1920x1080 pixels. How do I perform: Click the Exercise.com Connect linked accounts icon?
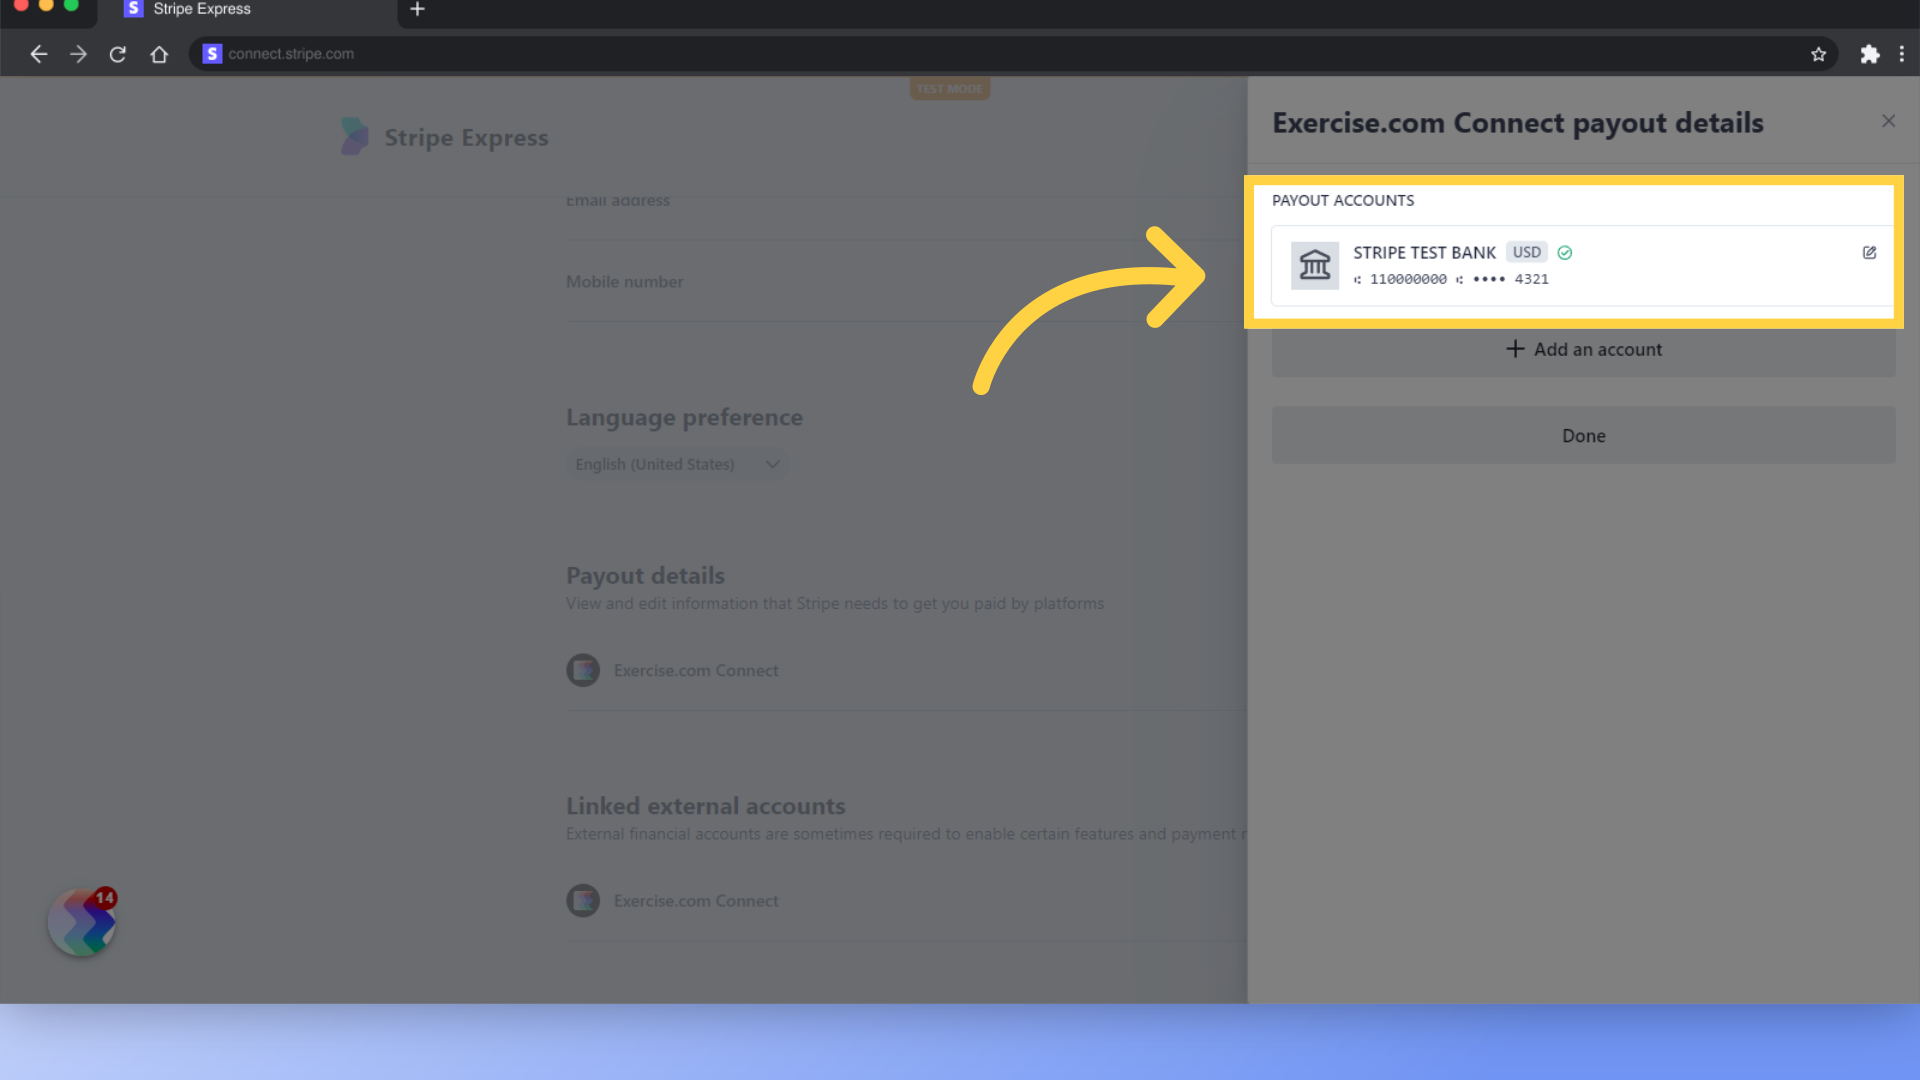click(x=582, y=901)
